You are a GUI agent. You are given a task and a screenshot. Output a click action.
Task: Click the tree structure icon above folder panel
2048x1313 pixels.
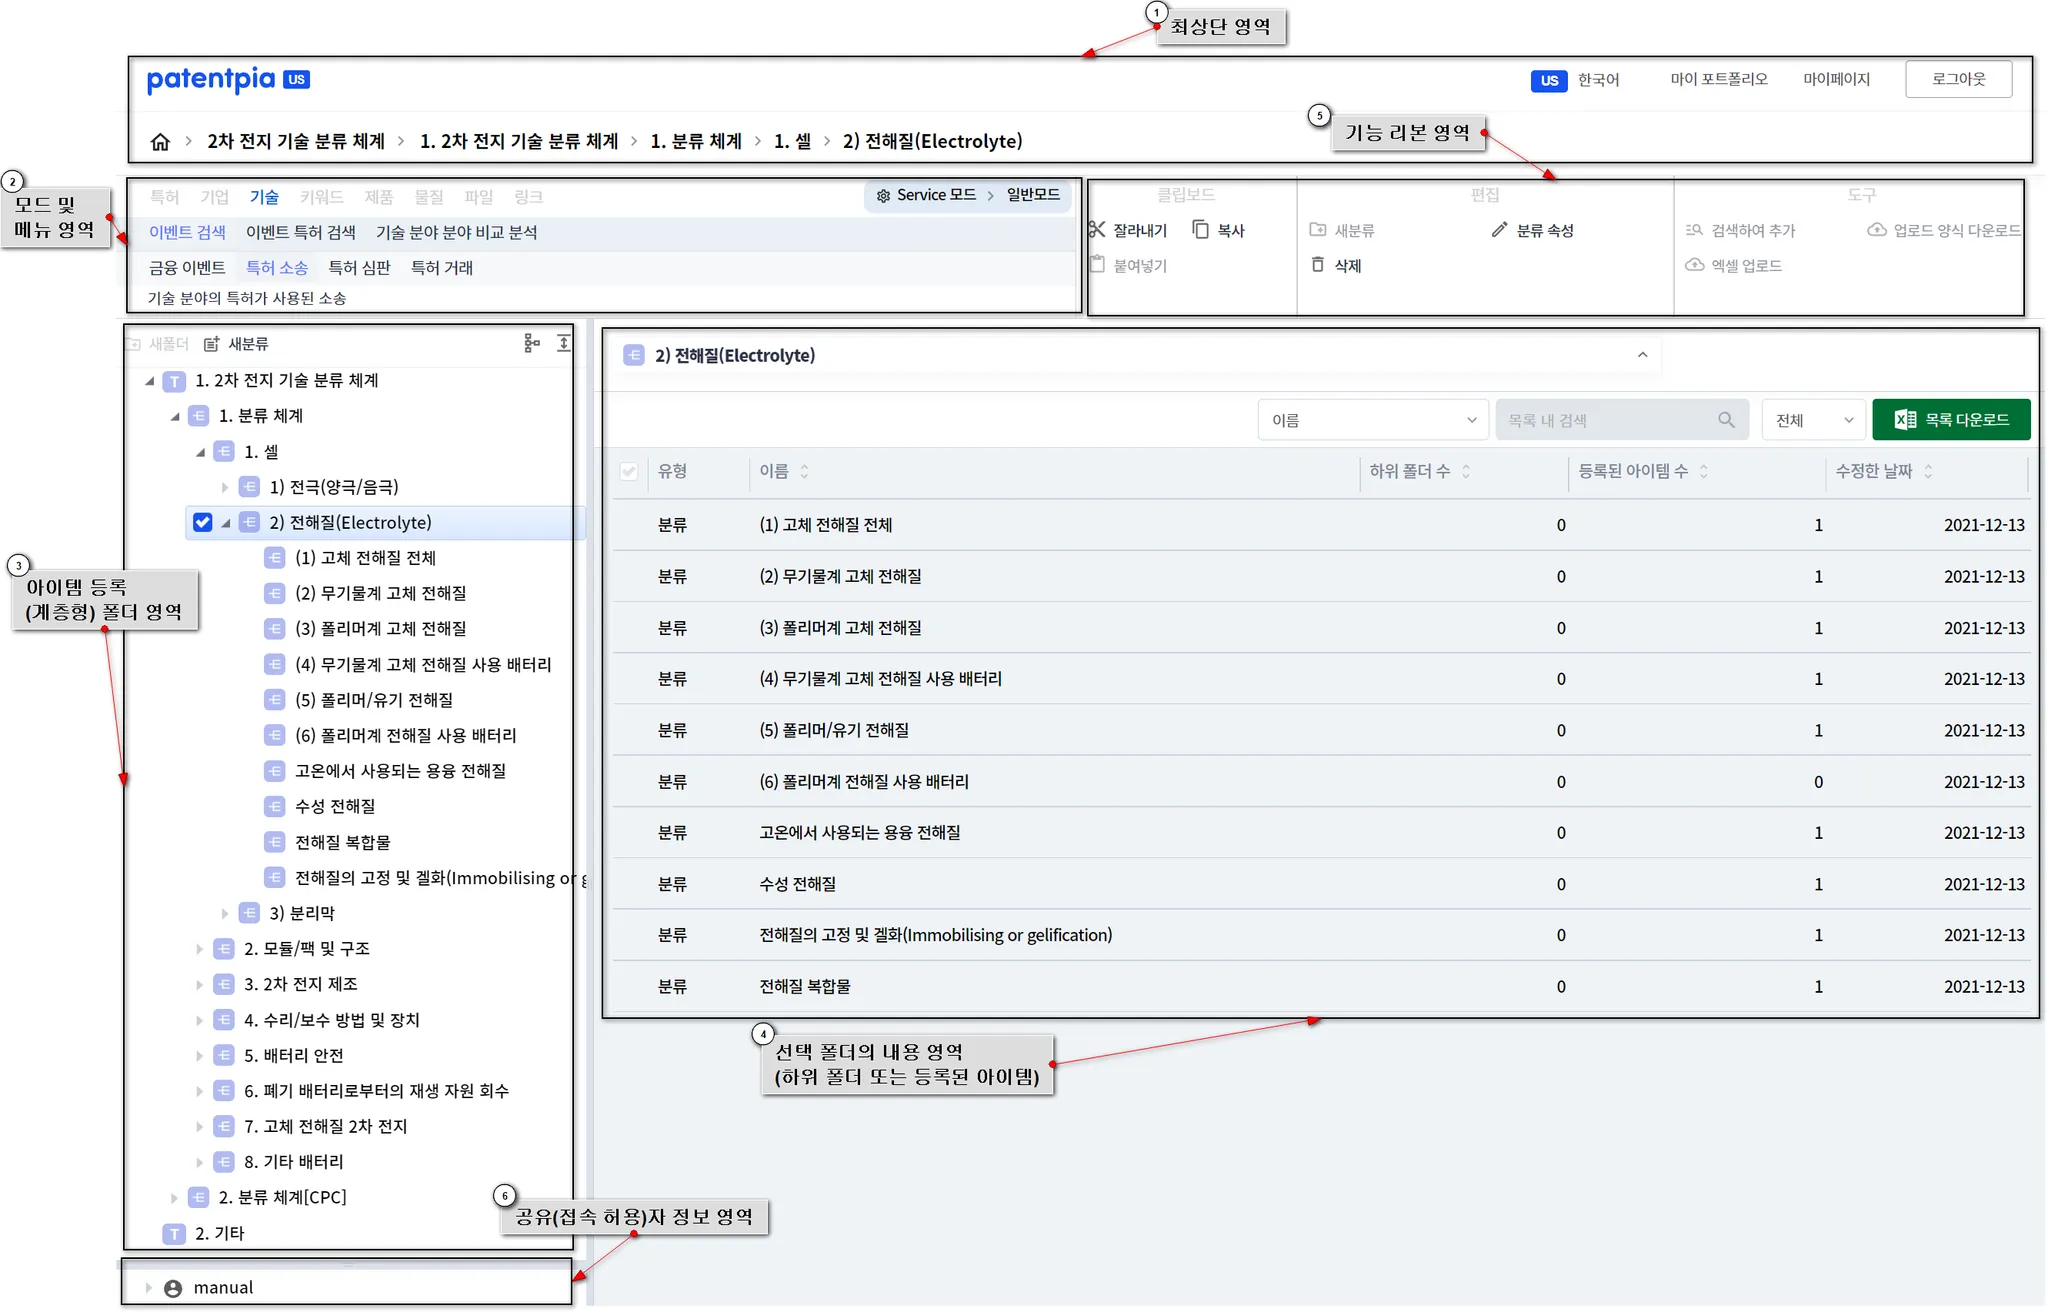pos(531,343)
